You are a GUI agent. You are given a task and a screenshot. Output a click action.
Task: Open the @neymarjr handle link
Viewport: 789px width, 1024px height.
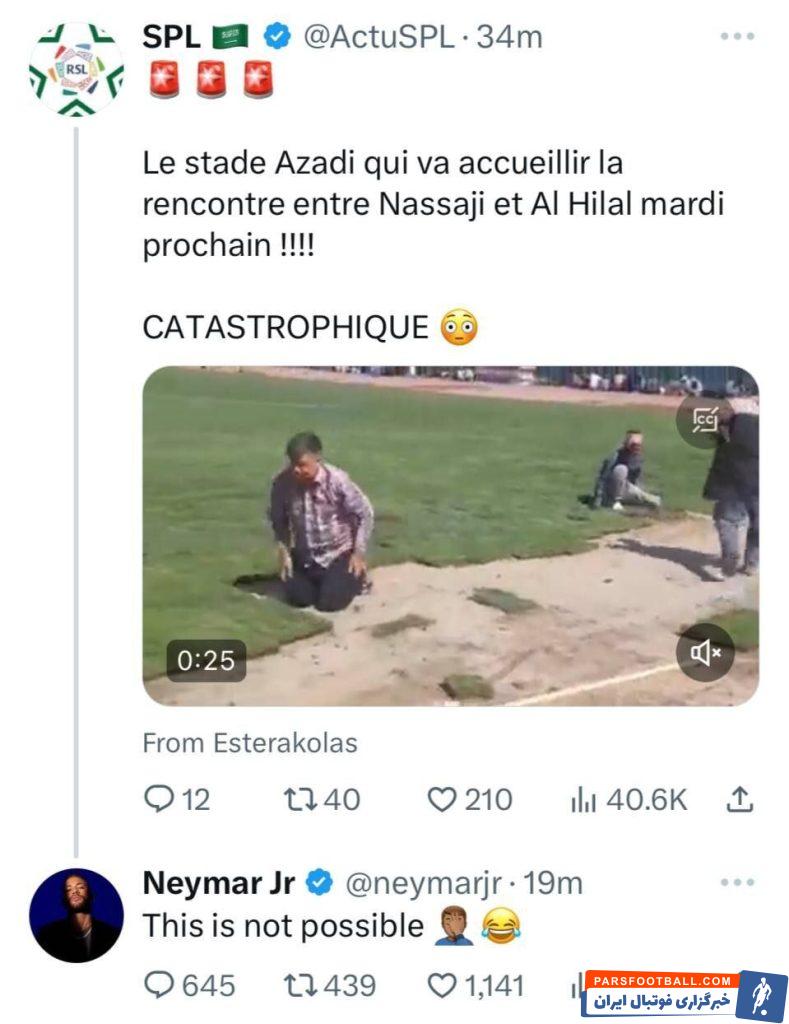[424, 883]
